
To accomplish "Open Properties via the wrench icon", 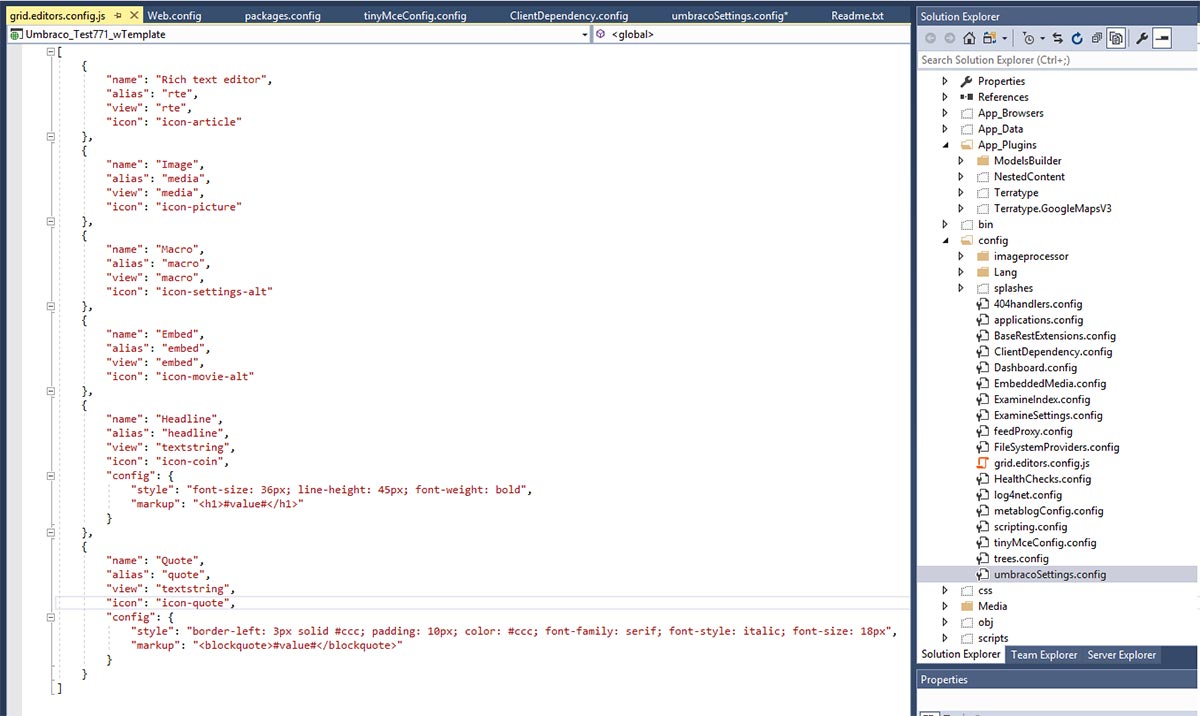I will point(1141,38).
